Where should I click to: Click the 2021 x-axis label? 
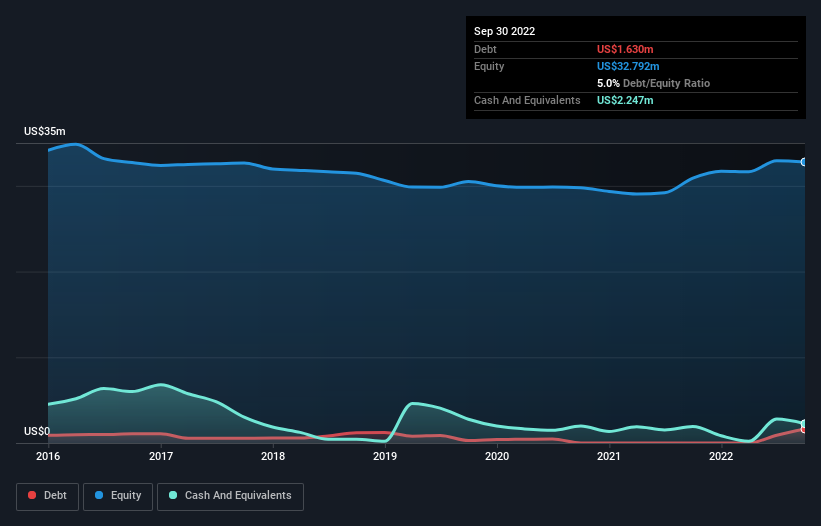click(609, 456)
